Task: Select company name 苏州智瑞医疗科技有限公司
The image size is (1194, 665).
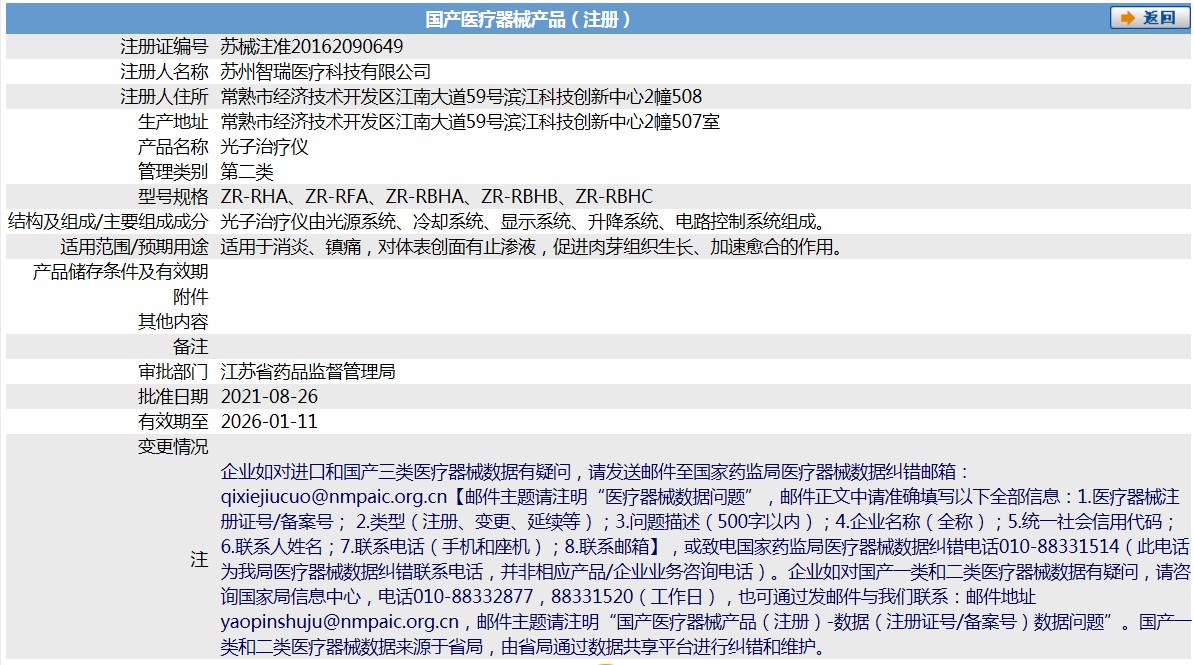Action: (325, 72)
